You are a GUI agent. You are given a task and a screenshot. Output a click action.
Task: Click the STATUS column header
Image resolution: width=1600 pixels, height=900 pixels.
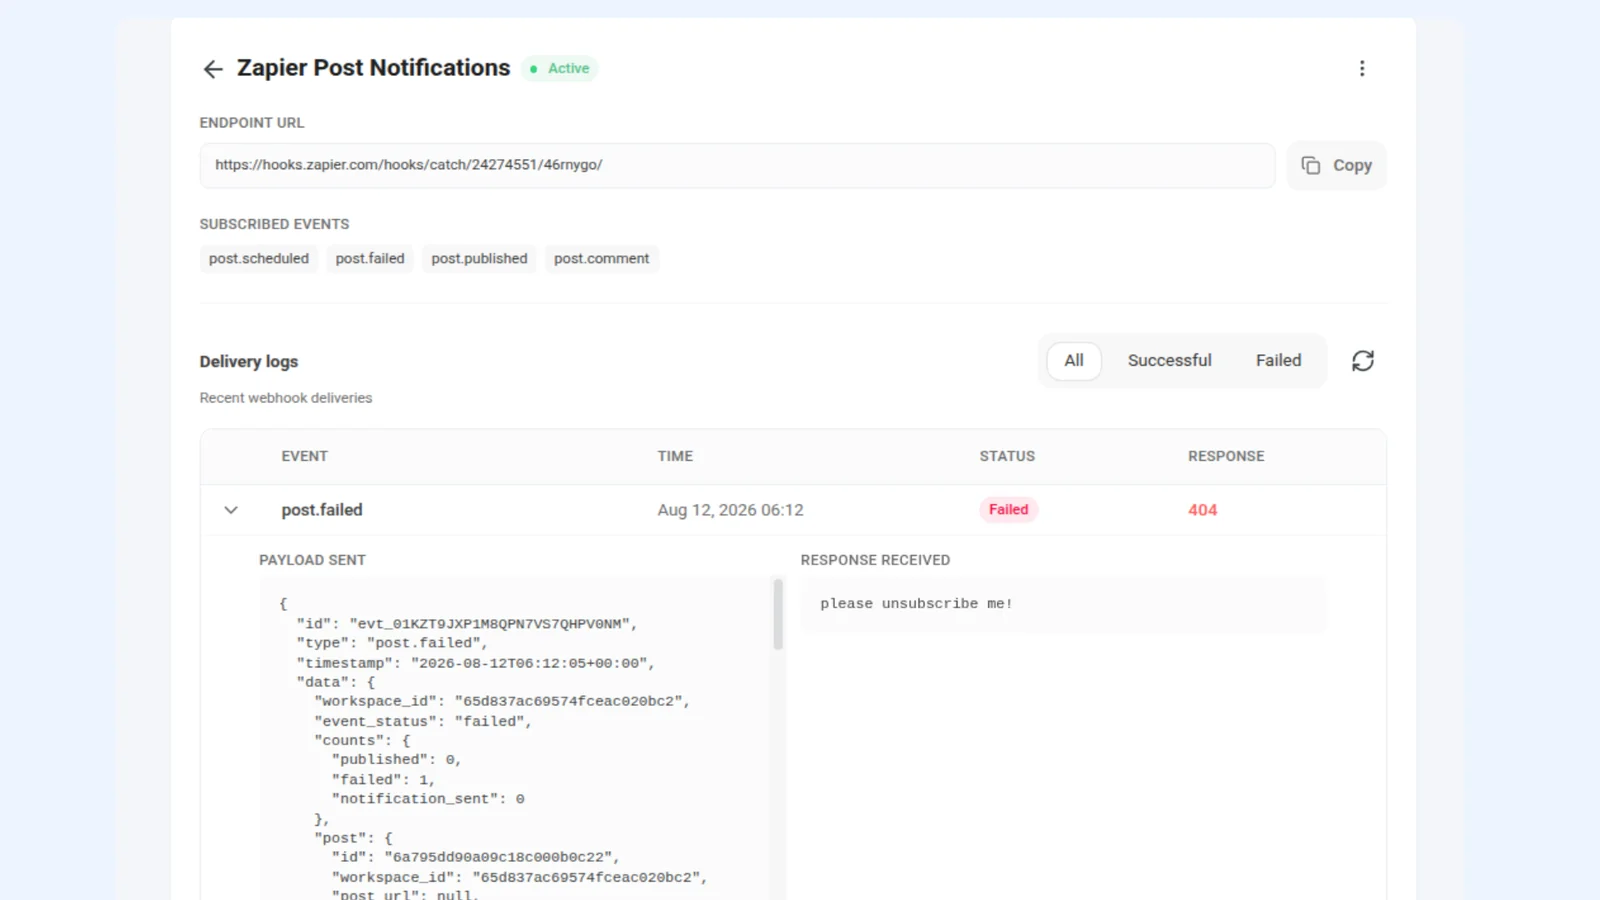pyautogui.click(x=1007, y=456)
